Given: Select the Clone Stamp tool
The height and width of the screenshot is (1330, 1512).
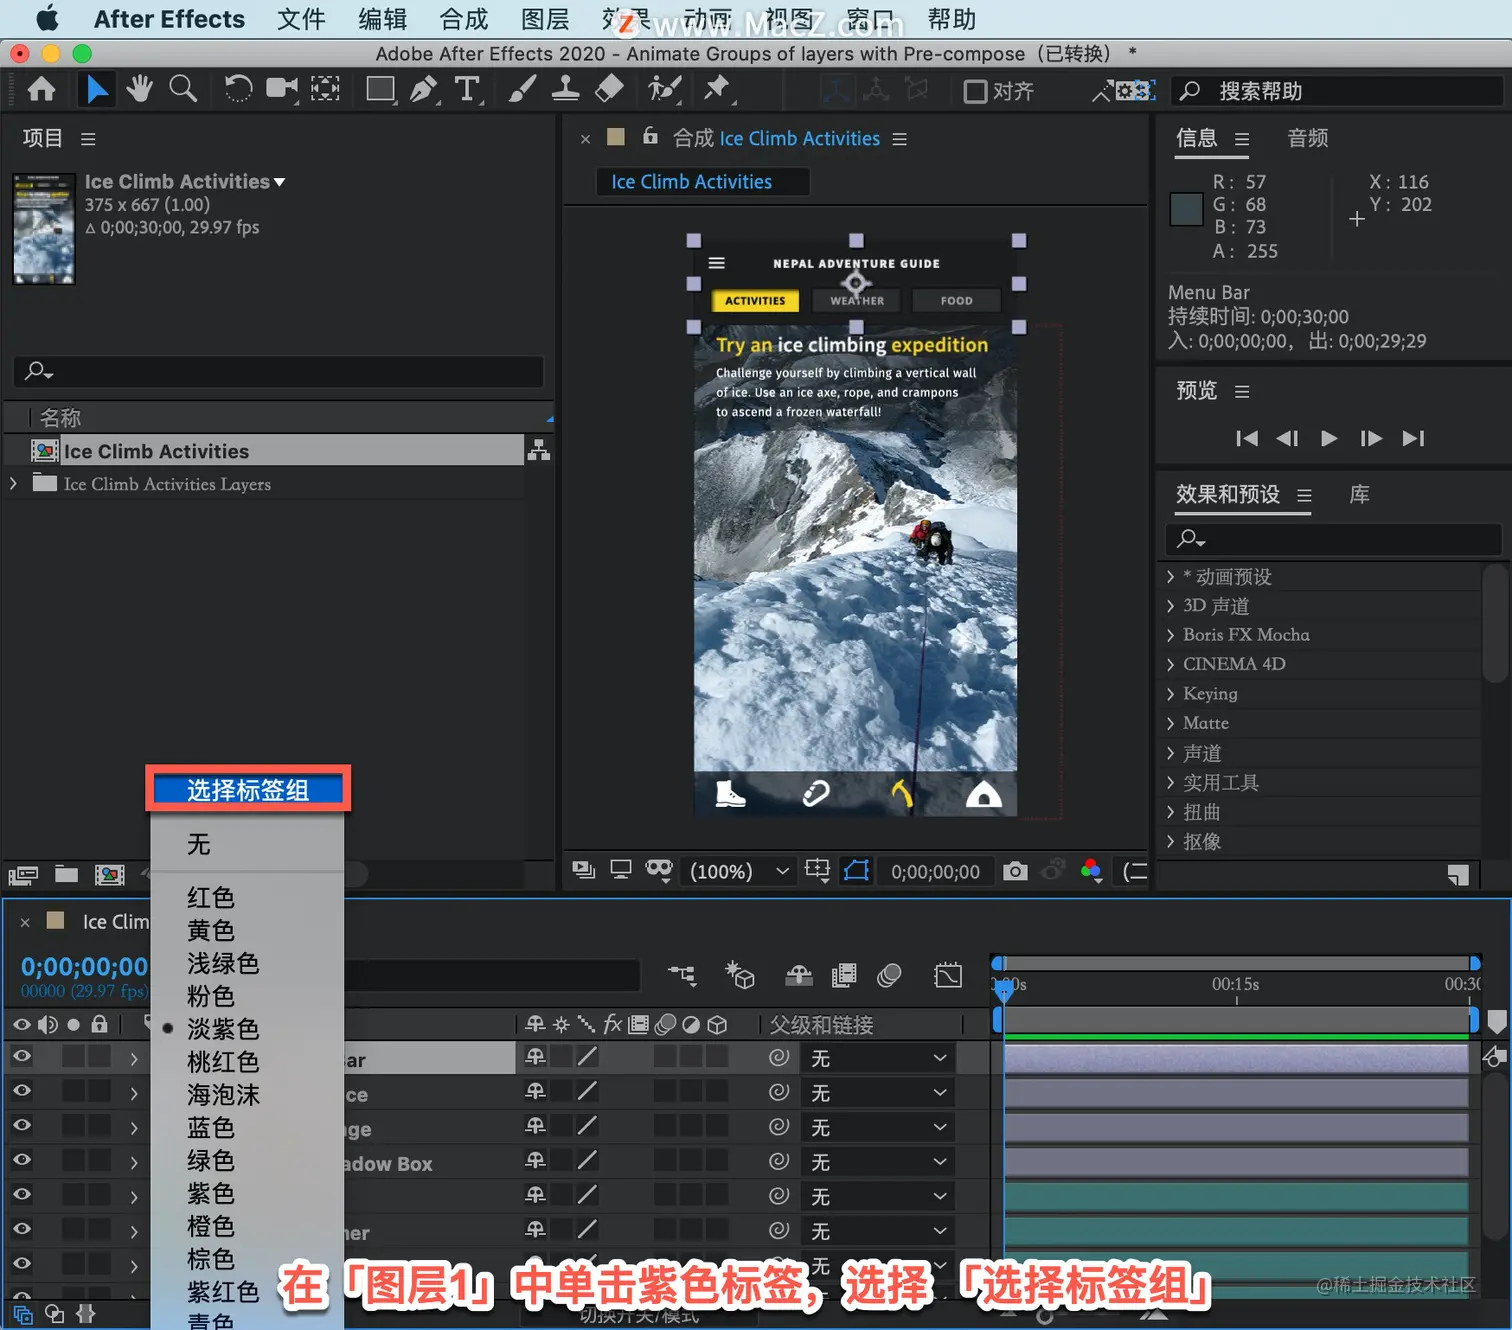Looking at the screenshot, I should [x=565, y=90].
